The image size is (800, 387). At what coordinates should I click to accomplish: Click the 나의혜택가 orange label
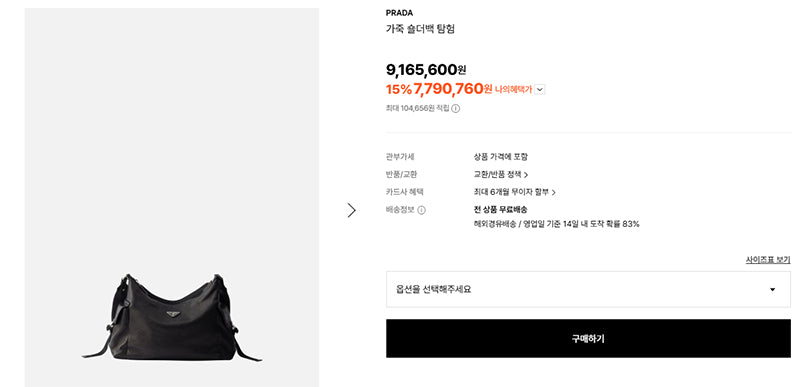(x=513, y=90)
